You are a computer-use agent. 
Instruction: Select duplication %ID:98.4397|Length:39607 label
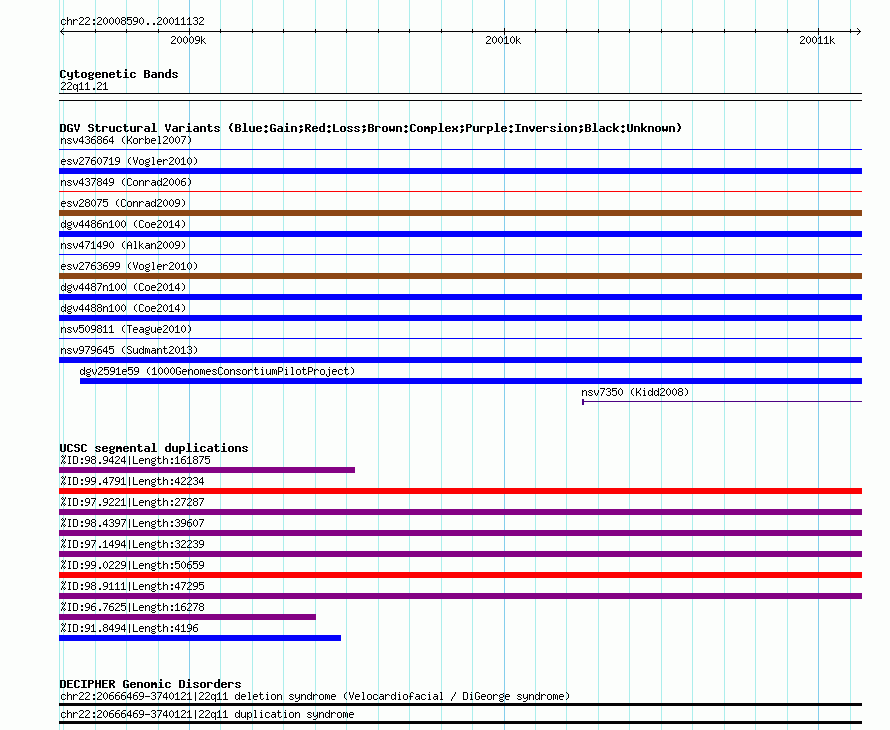pyautogui.click(x=132, y=523)
